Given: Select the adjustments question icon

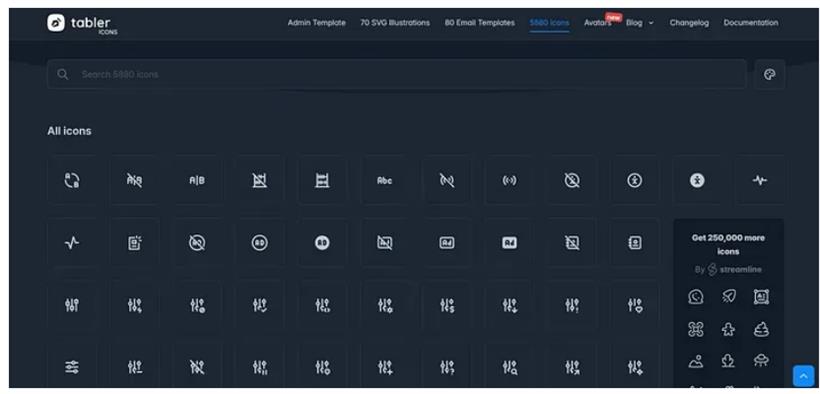Looking at the screenshot, I should 447,367.
